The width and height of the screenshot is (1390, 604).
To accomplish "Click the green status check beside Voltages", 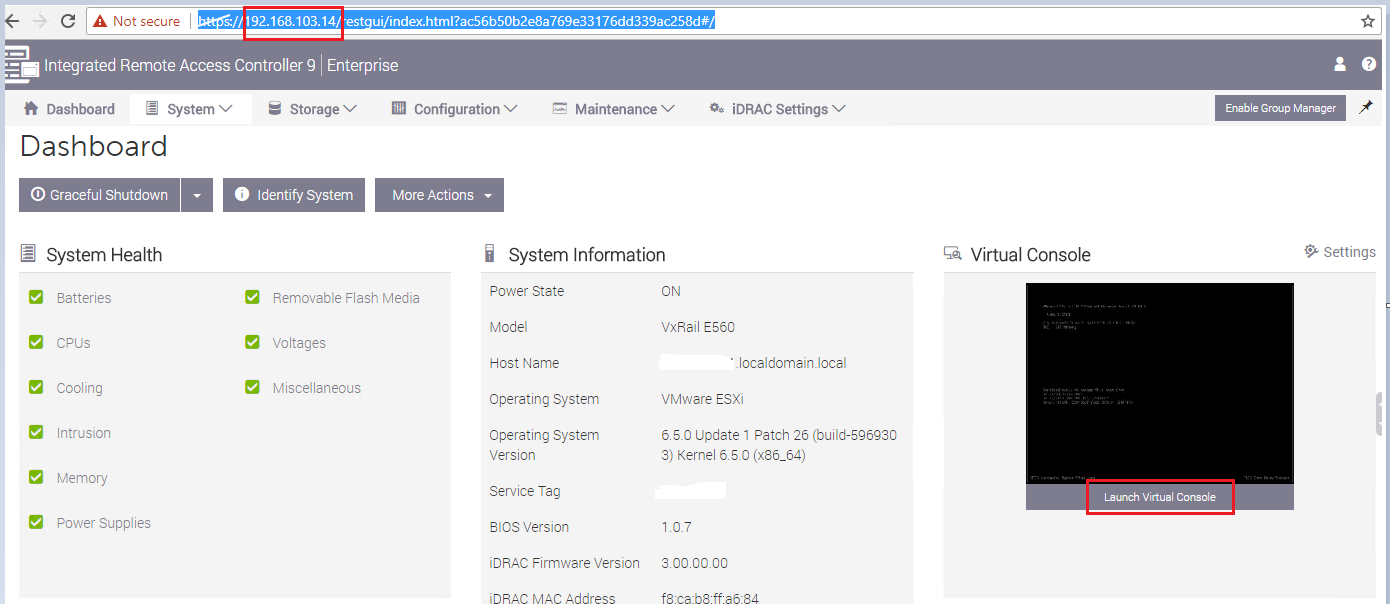I will coord(252,342).
